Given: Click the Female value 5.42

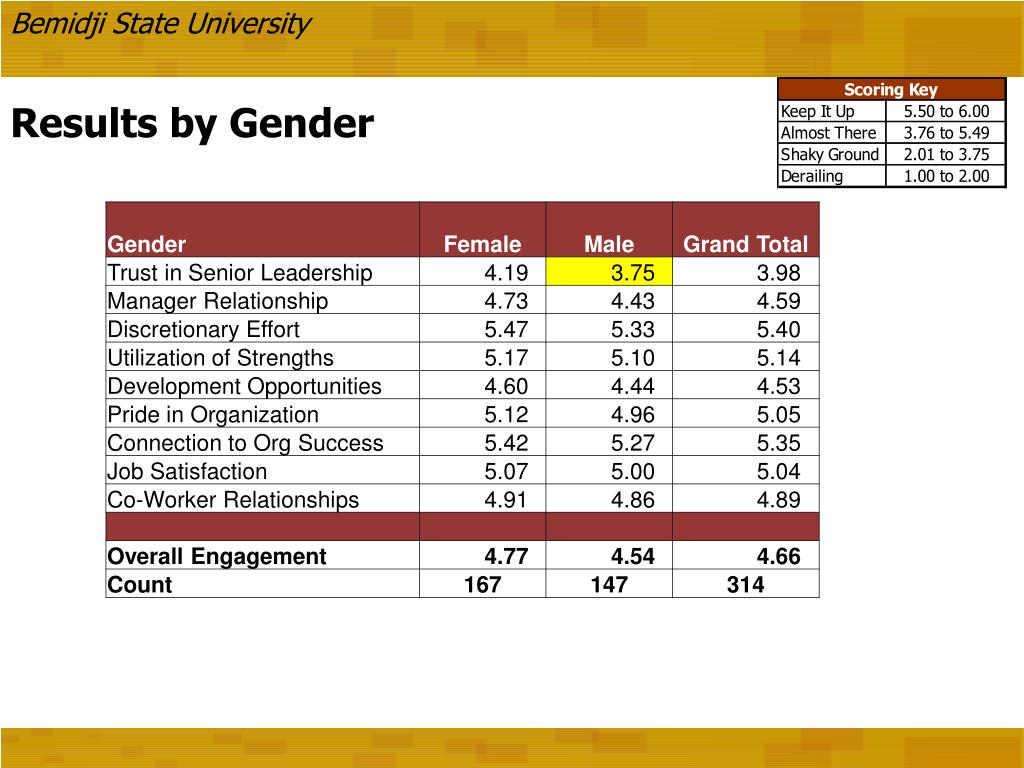Looking at the screenshot, I should point(505,443).
